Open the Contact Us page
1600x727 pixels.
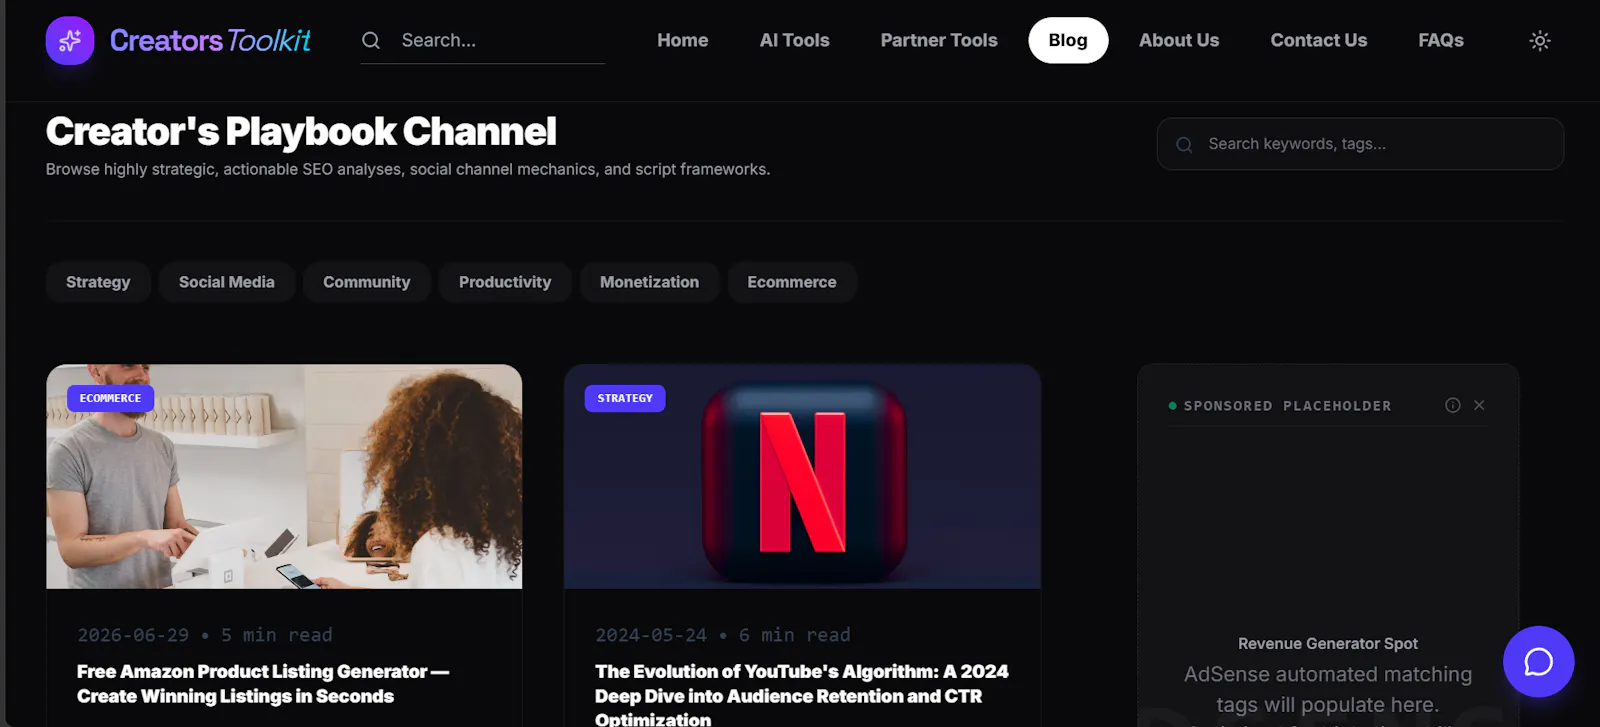(x=1319, y=41)
